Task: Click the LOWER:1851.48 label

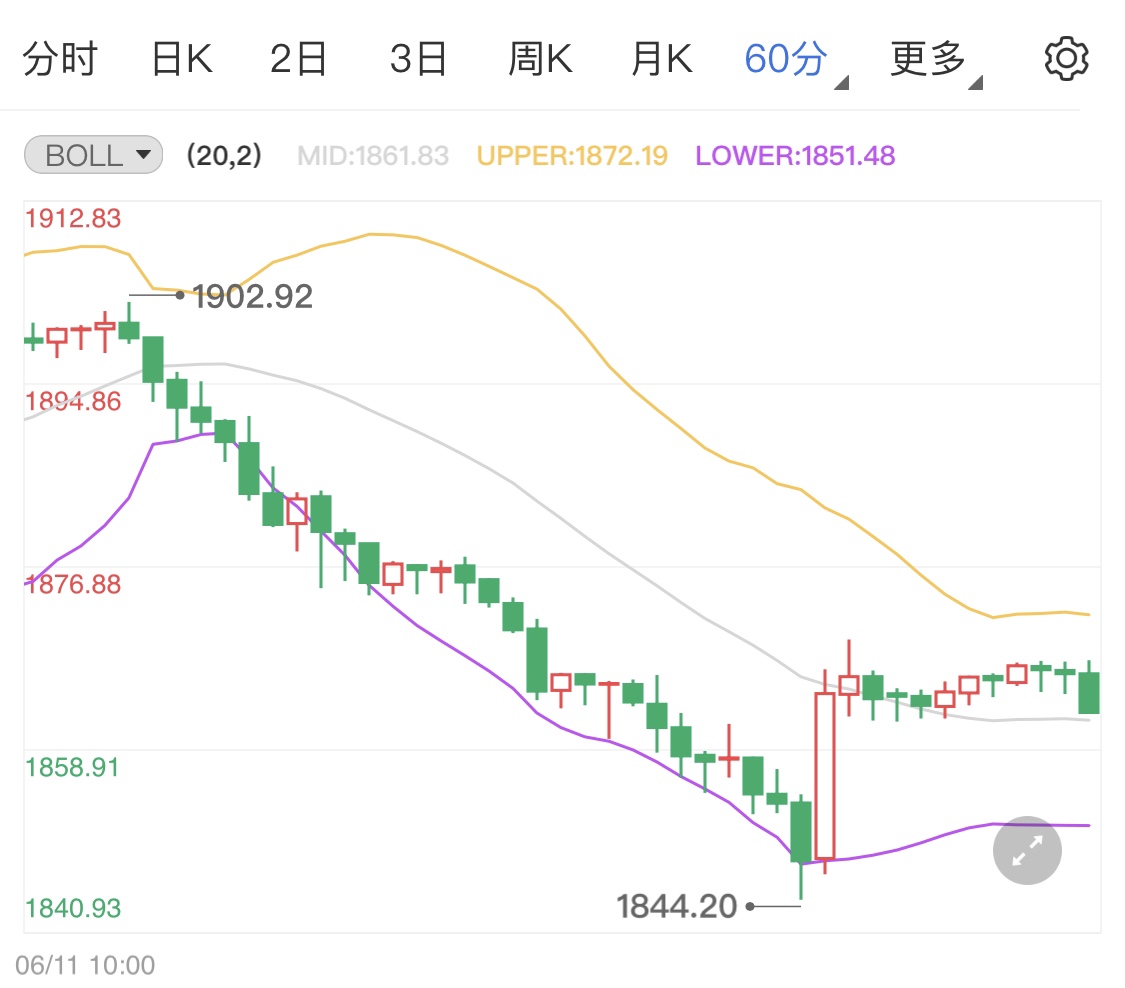Action: [x=795, y=156]
